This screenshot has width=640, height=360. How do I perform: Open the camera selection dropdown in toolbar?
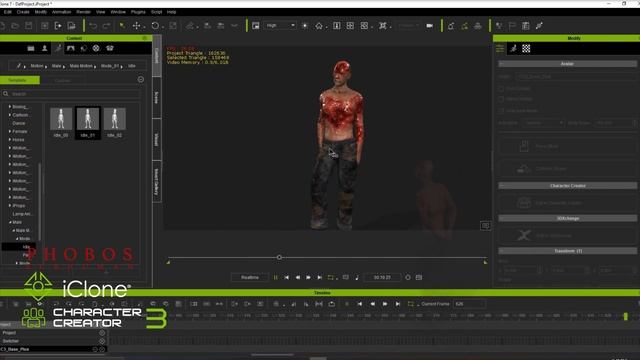tap(409, 25)
